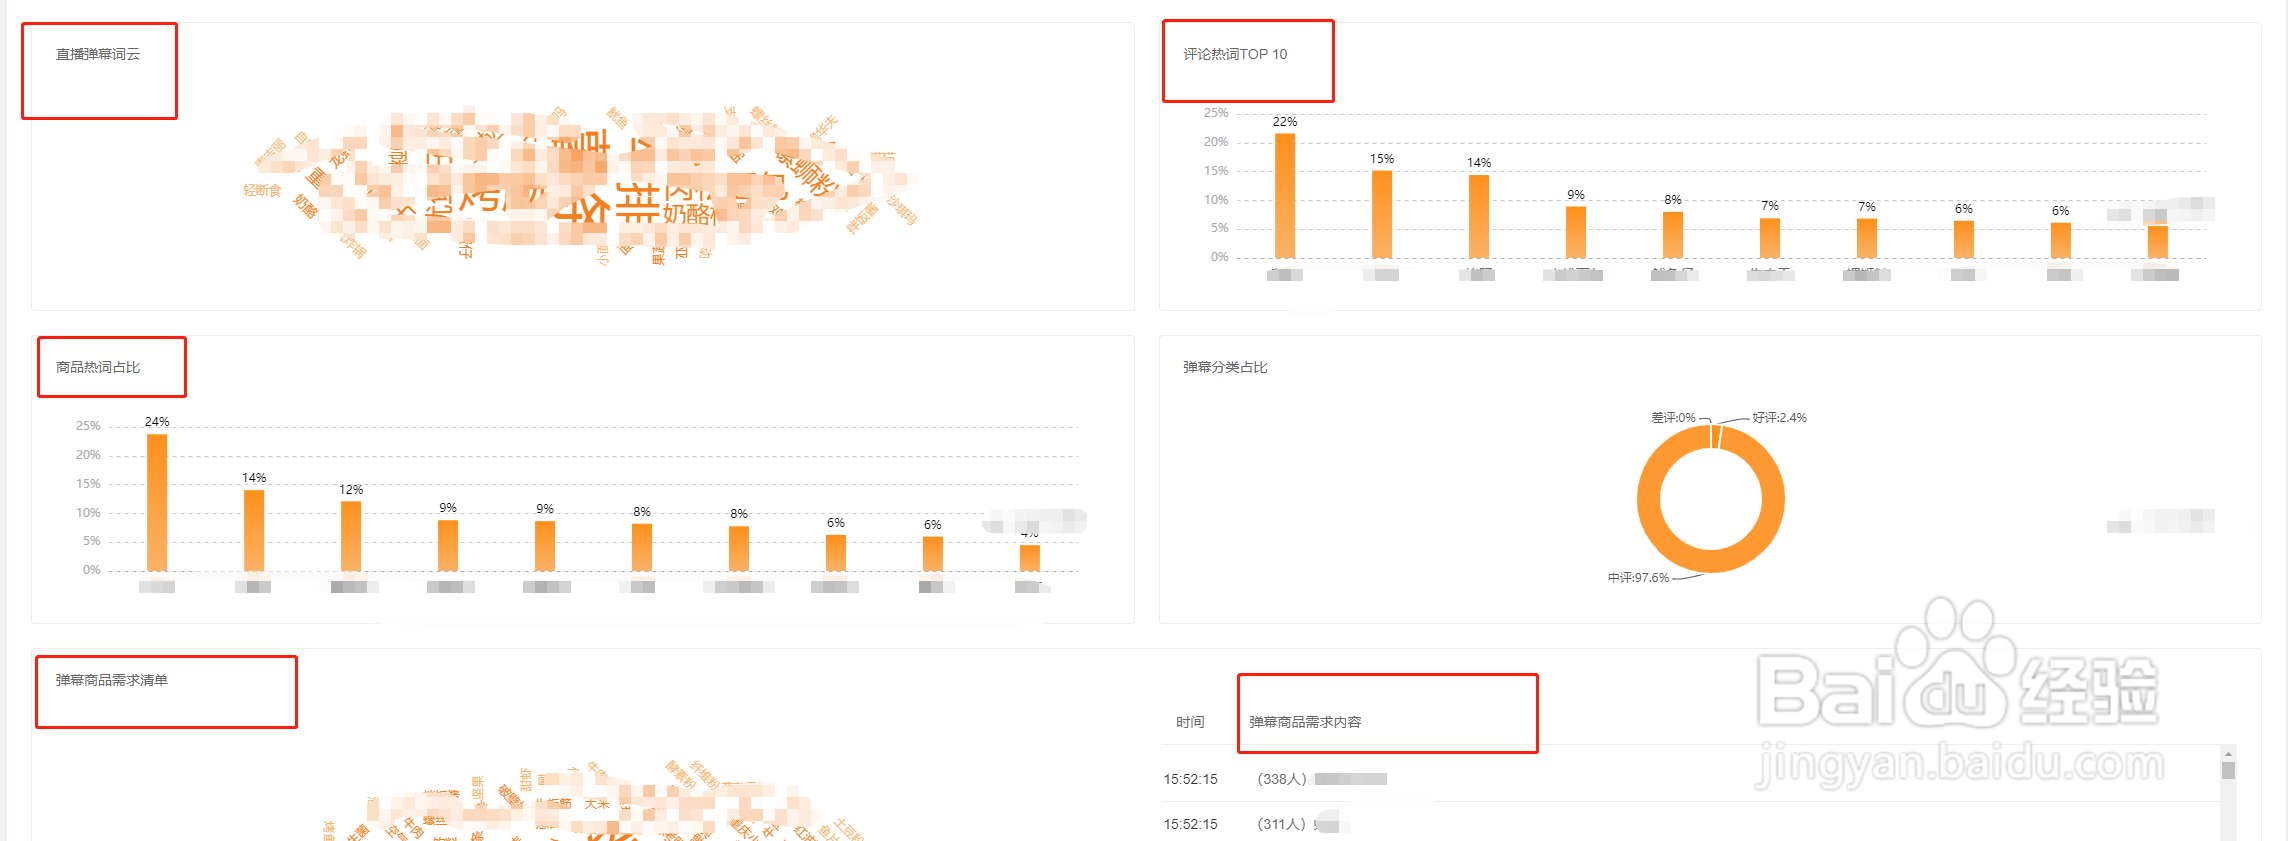Click the 15:52:15 (338人) table row
Screen dimensions: 2288x841
click(x=1690, y=779)
